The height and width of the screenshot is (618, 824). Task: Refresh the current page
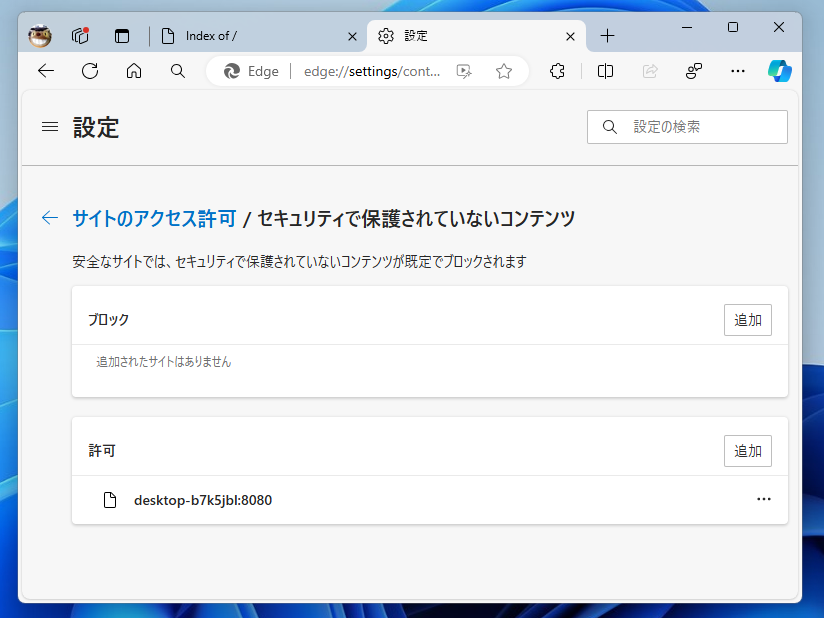tap(90, 71)
